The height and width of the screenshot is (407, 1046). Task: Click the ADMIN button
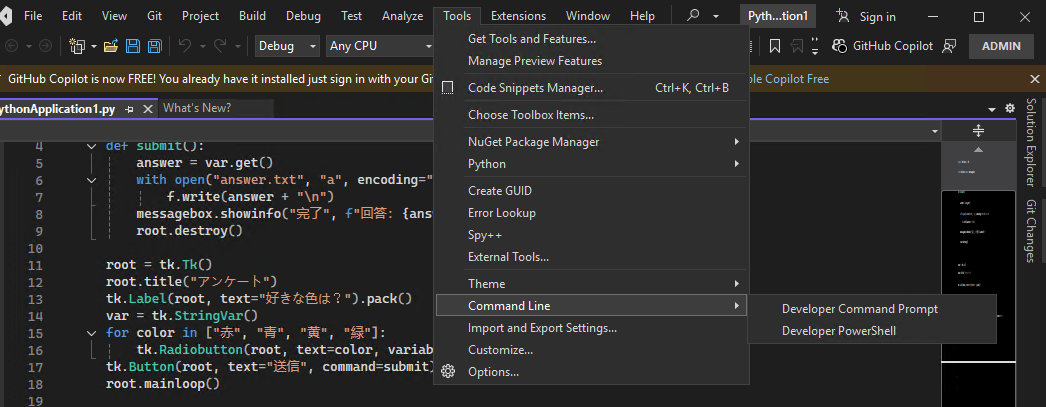pos(1001,46)
